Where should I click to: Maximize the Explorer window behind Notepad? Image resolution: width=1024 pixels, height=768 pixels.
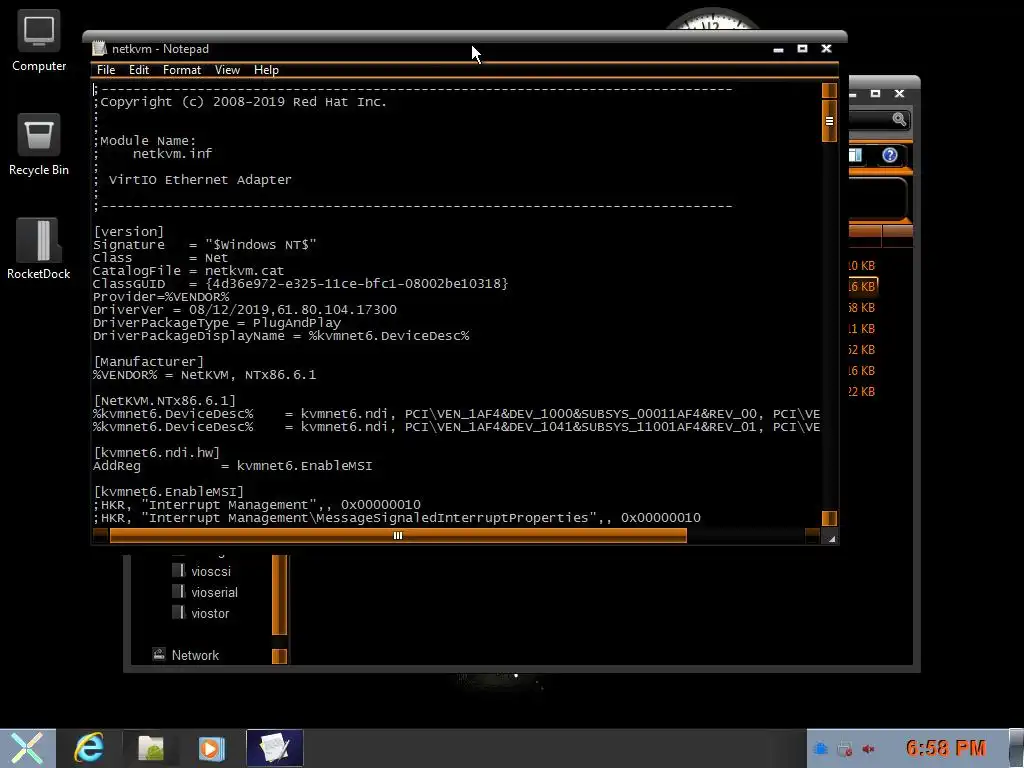(875, 94)
